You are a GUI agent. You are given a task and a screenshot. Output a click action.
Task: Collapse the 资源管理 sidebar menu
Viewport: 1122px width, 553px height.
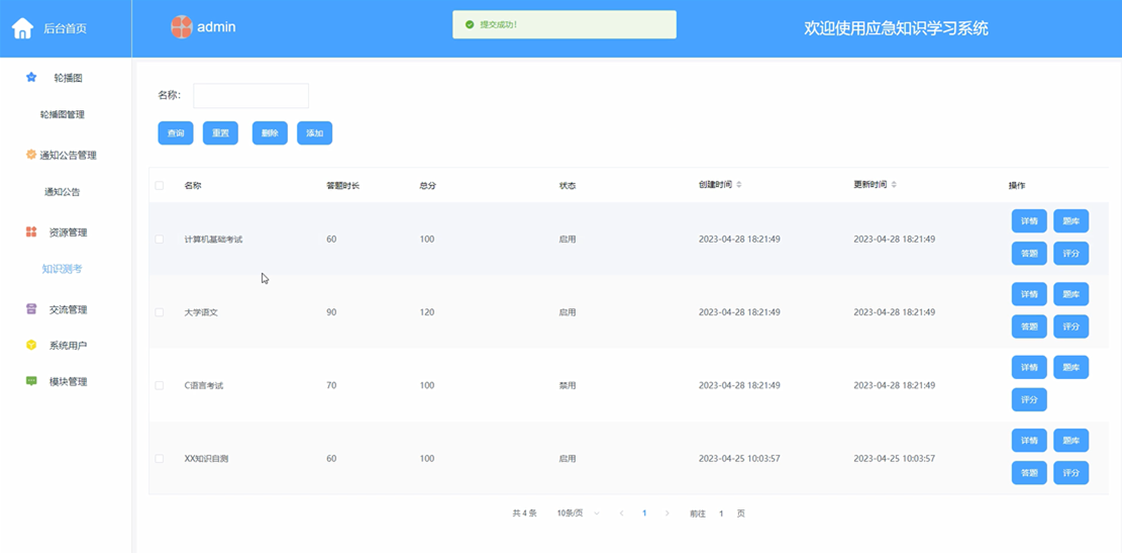(x=66, y=232)
